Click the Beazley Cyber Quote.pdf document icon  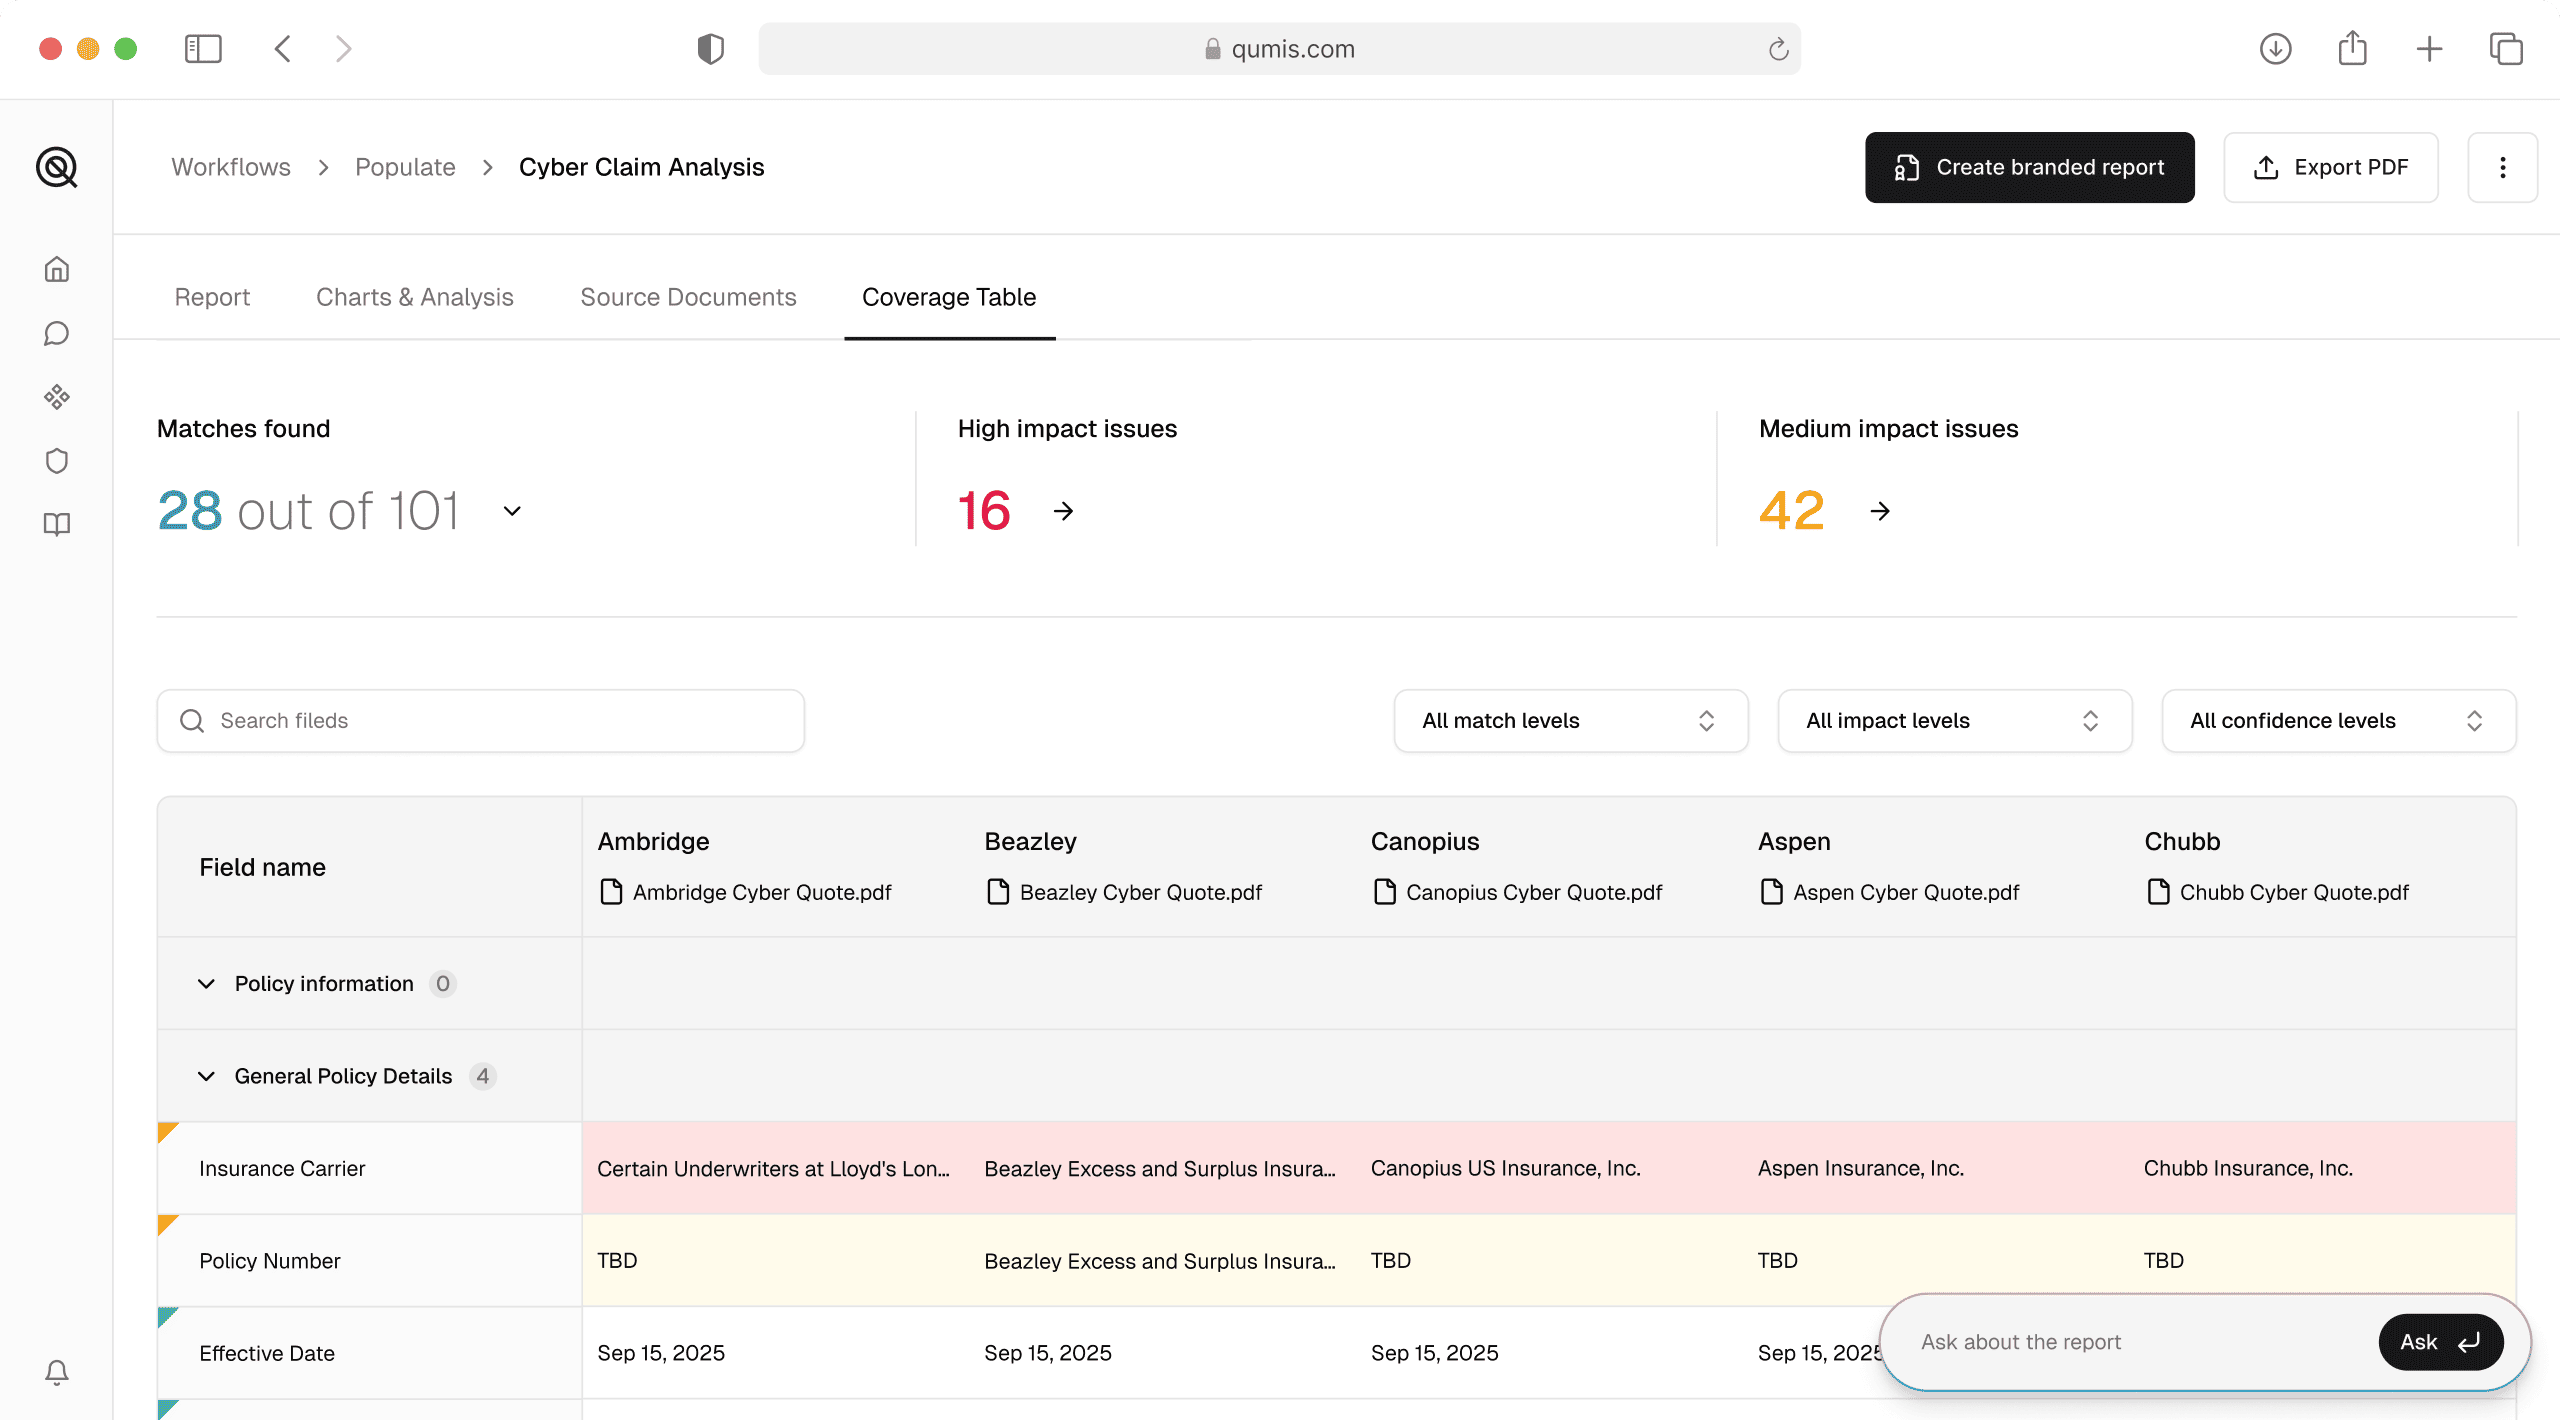[x=997, y=892]
